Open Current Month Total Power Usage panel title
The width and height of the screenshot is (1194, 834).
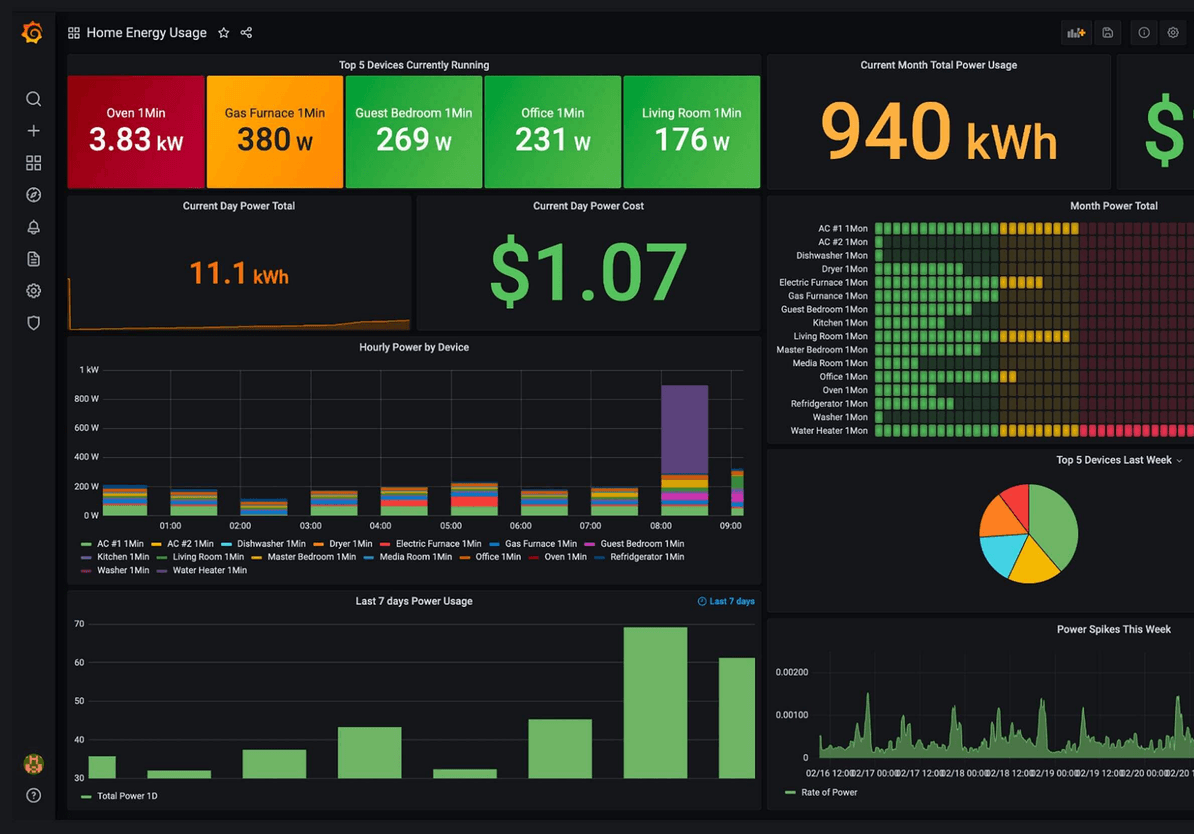coord(938,65)
